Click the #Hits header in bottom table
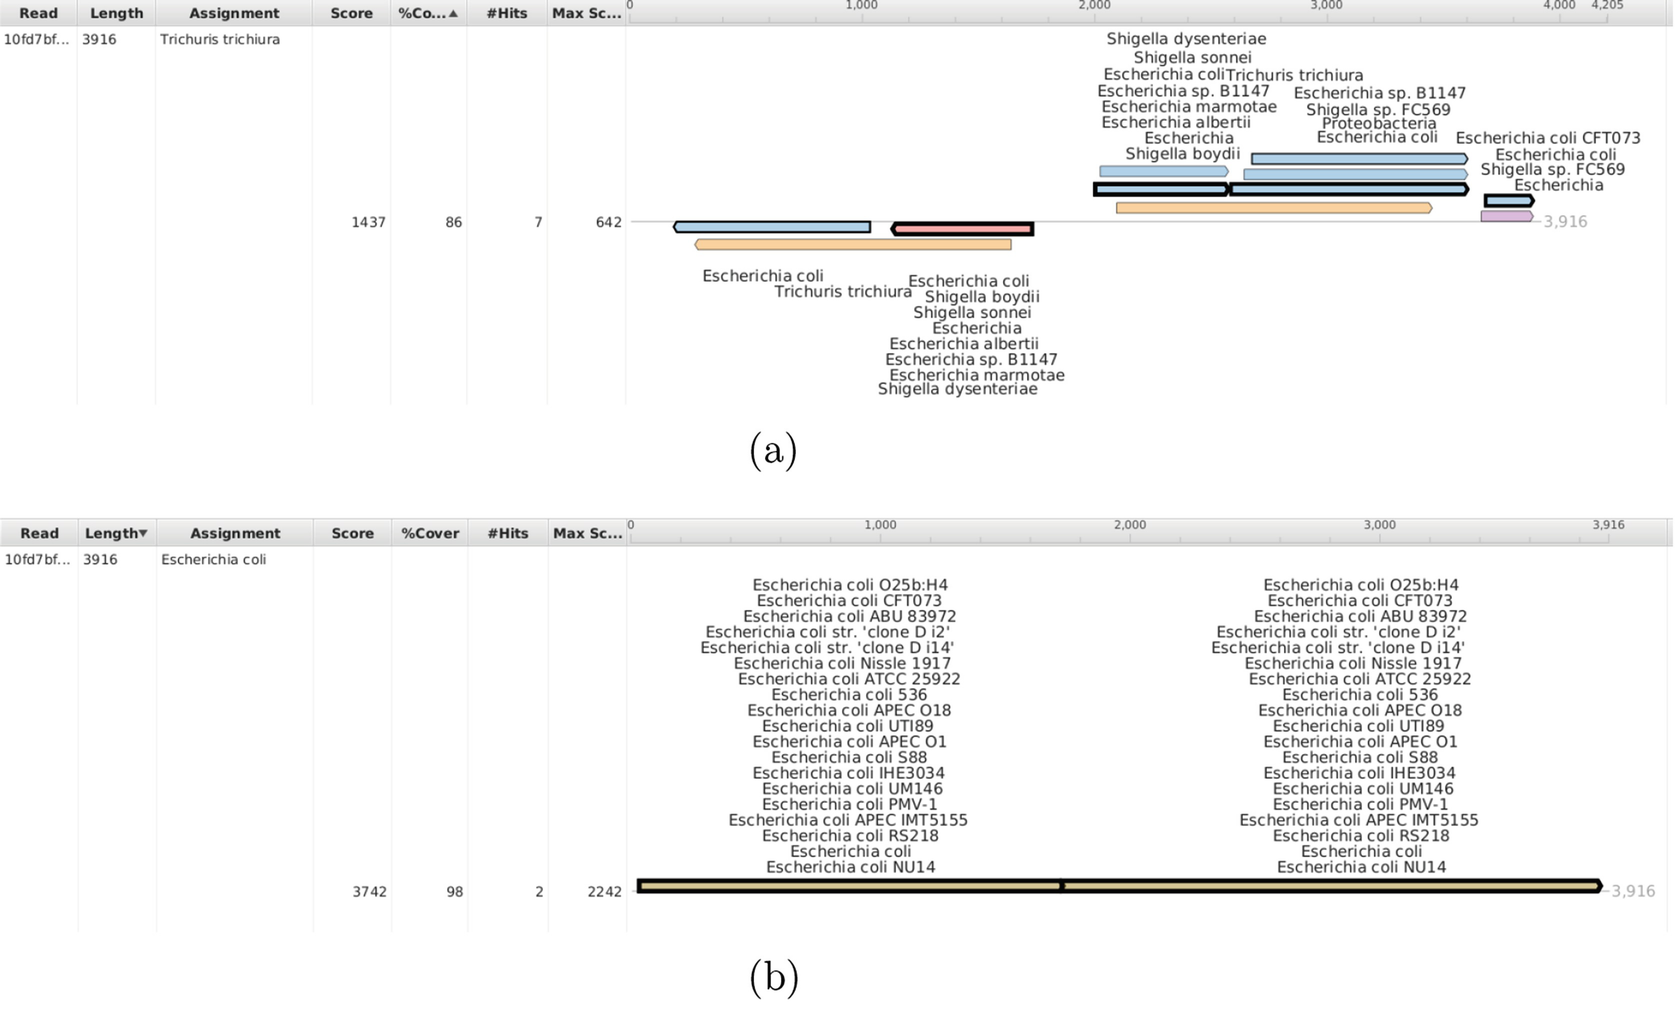This screenshot has width=1675, height=1011. tap(507, 533)
